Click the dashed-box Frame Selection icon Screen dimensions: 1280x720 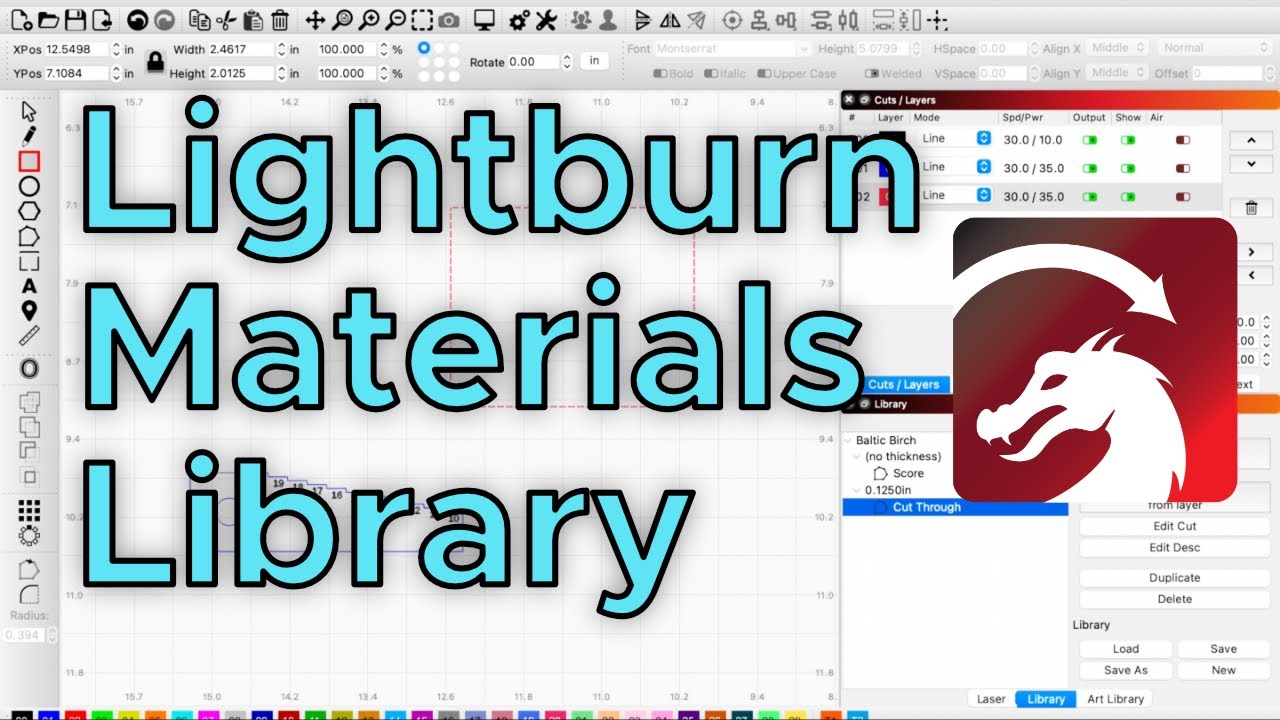click(x=423, y=19)
